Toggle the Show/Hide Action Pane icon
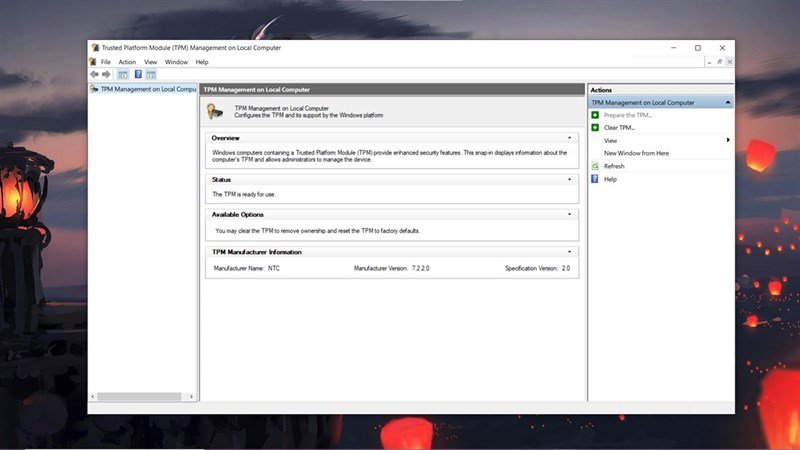 [152, 74]
